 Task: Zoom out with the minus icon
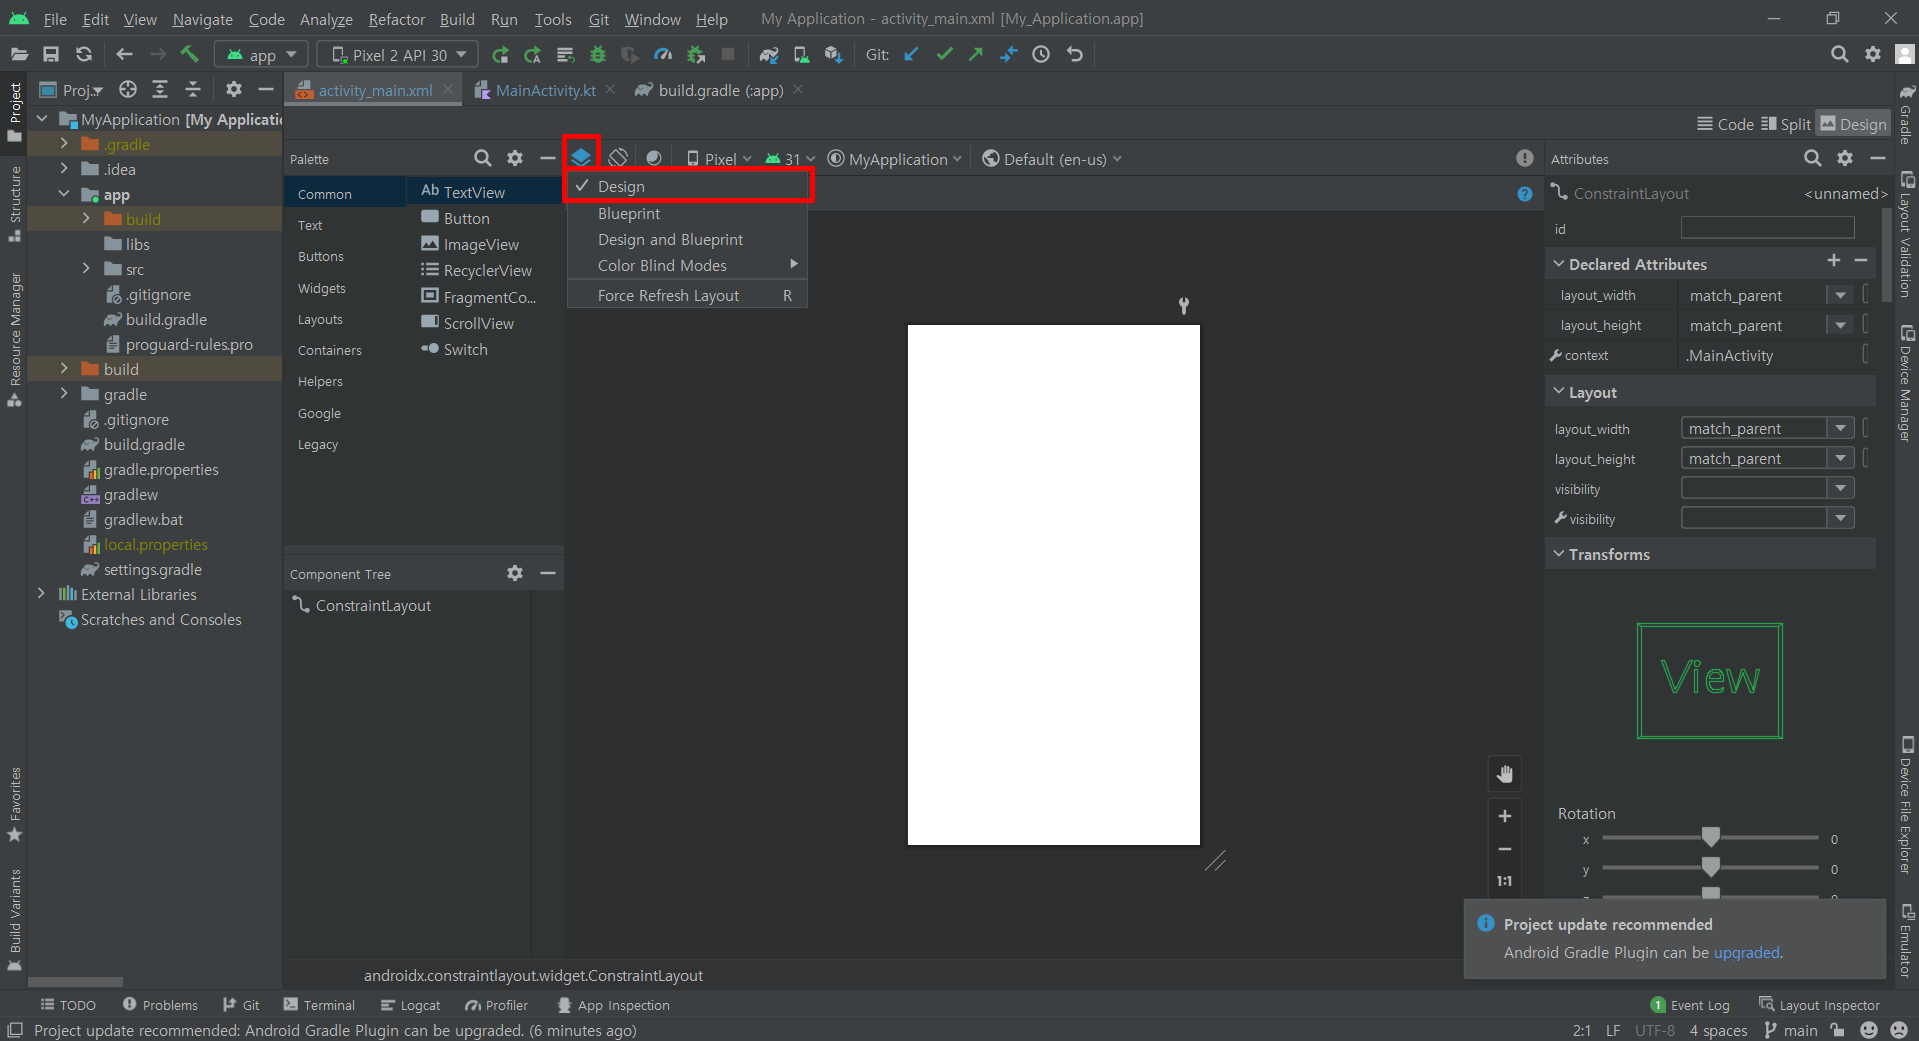click(1504, 849)
